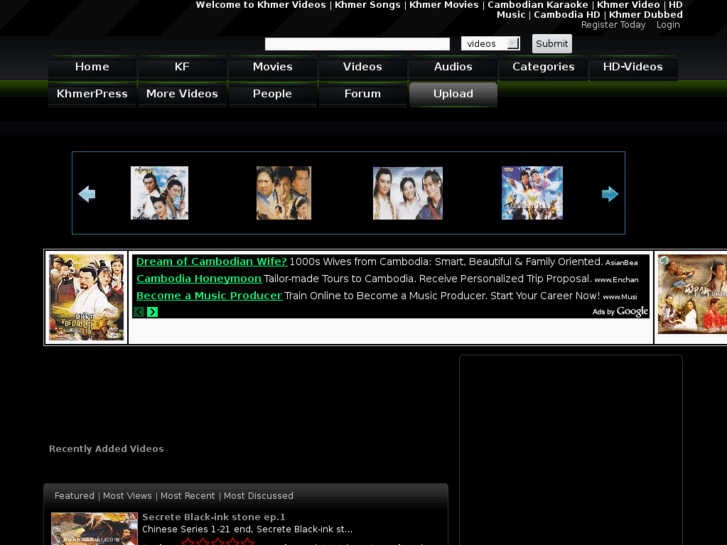
Task: Click the Recently Added Videos heading
Action: coord(106,449)
